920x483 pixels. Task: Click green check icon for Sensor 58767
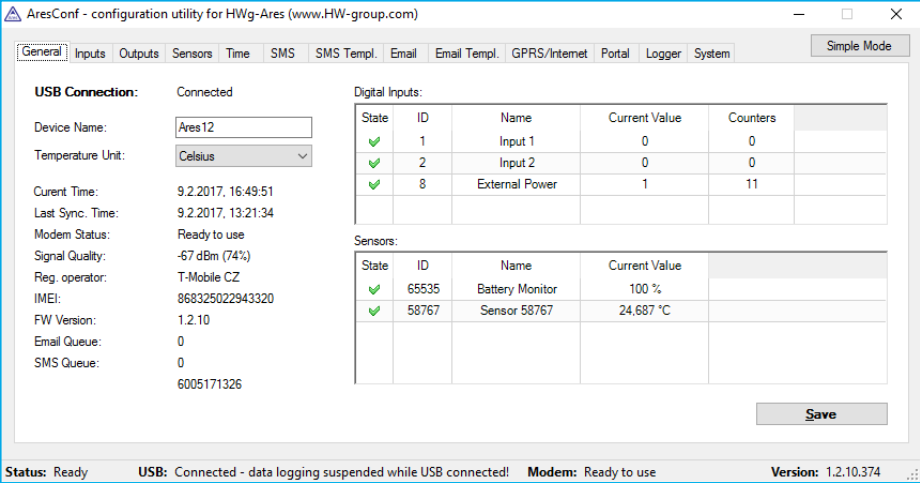coord(374,311)
